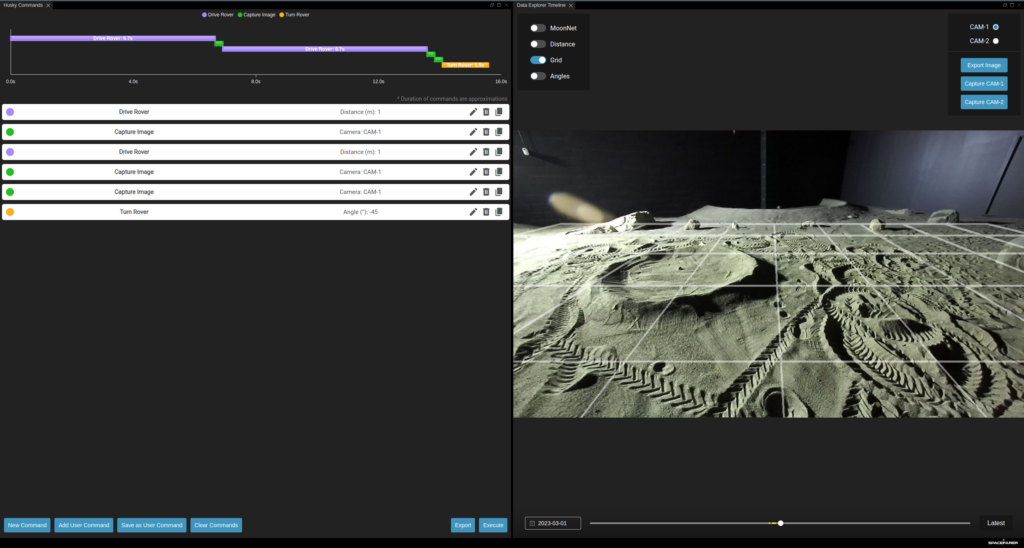The image size is (1024, 548).
Task: Click Capture CAM-2 button
Action: click(984, 102)
